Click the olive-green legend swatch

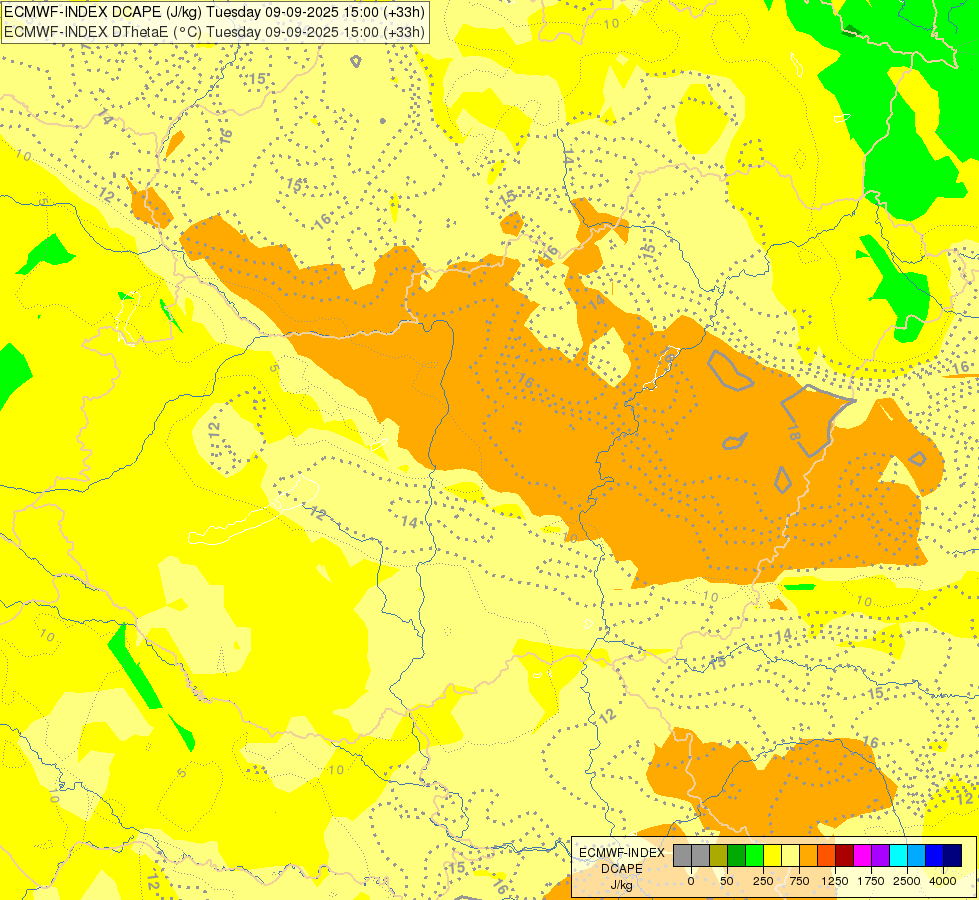[719, 856]
